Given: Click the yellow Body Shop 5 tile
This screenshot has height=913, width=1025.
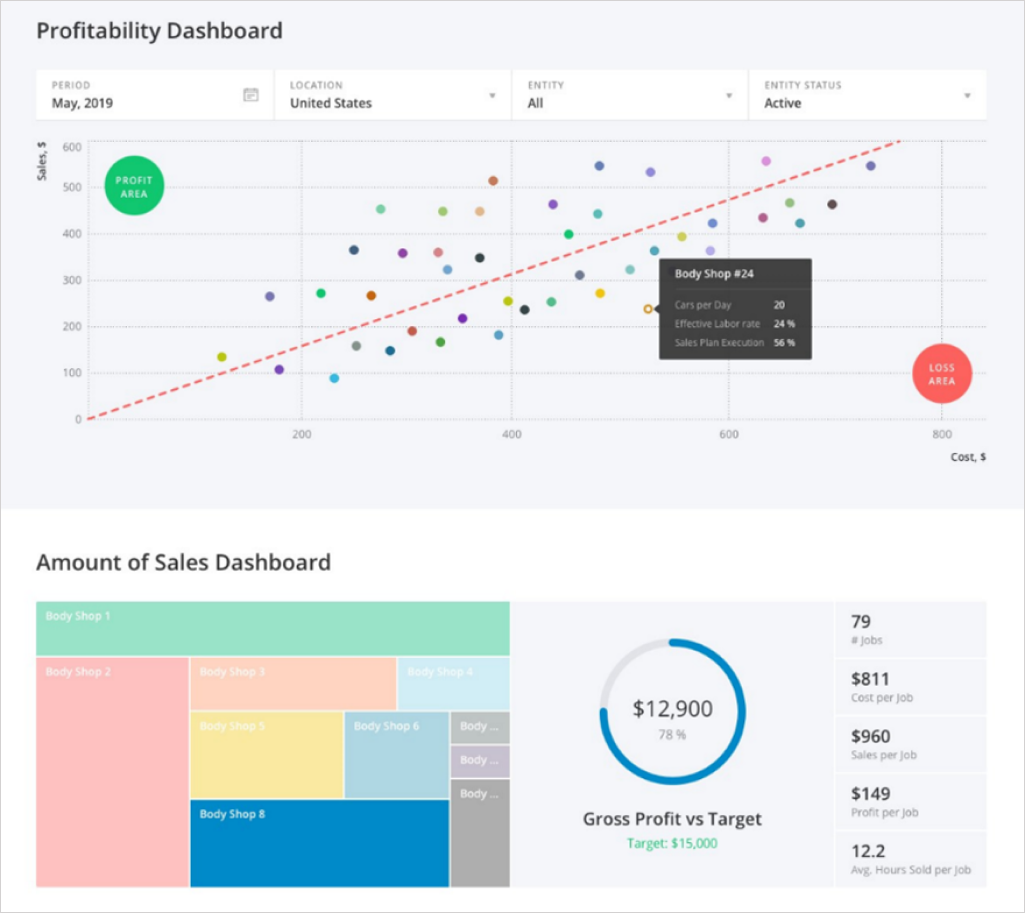Looking at the screenshot, I should [266, 755].
